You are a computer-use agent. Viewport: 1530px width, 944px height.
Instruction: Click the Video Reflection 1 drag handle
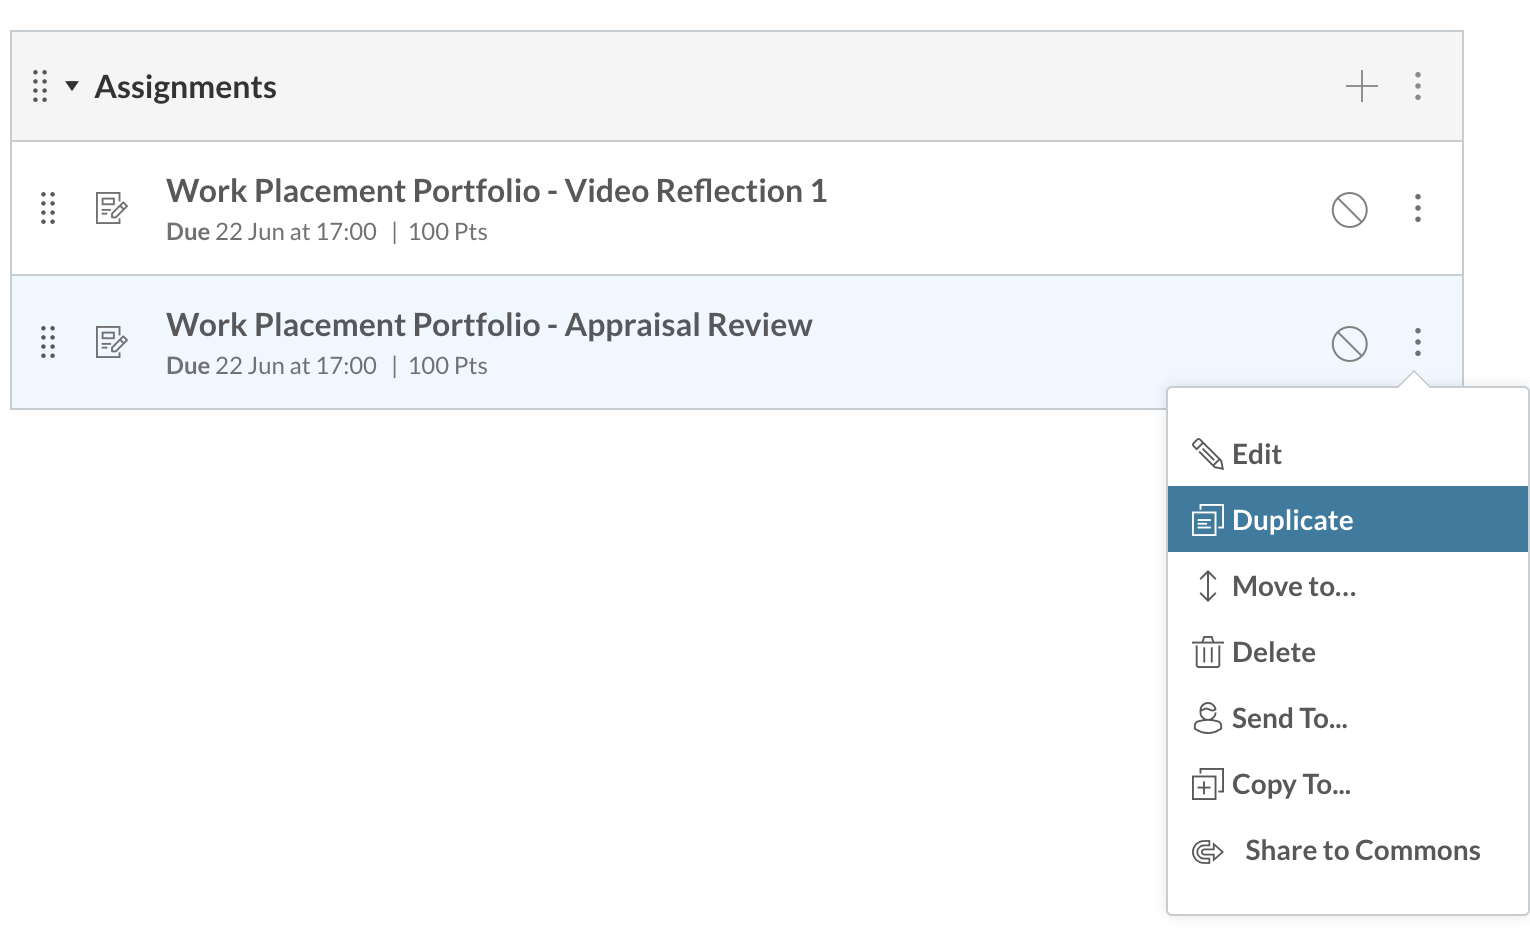click(48, 208)
